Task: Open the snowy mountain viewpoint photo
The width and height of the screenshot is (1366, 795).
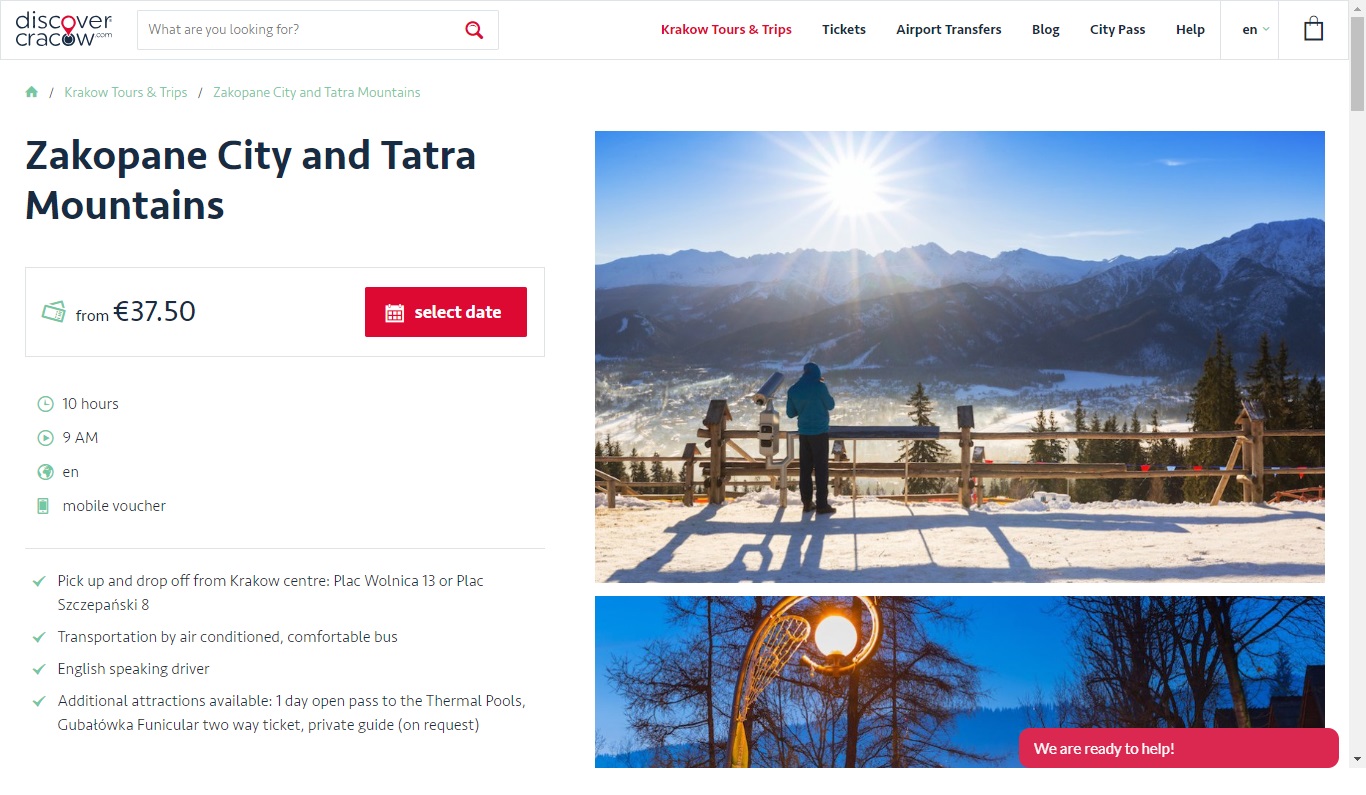Action: [x=960, y=357]
